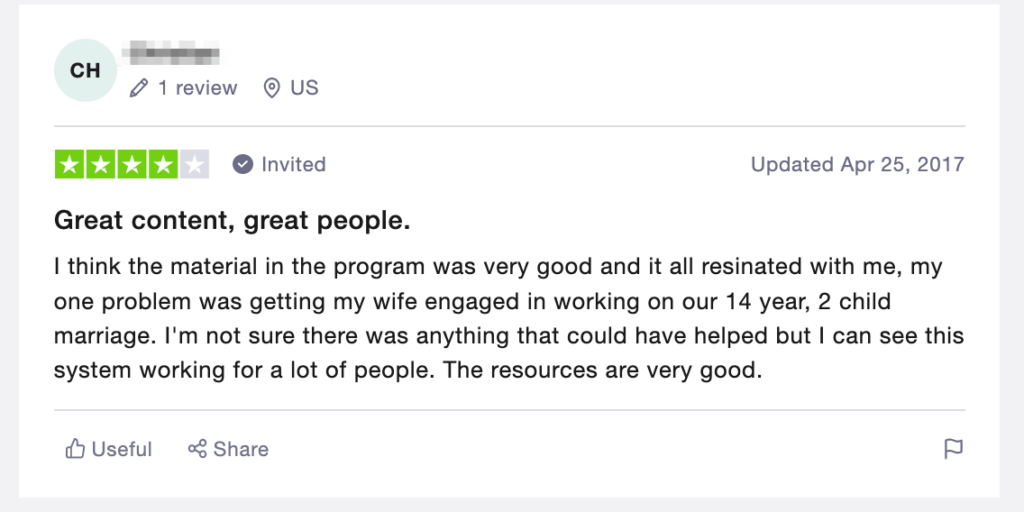1024x512 pixels.
Task: Click the review body paragraph text
Action: coord(509,319)
